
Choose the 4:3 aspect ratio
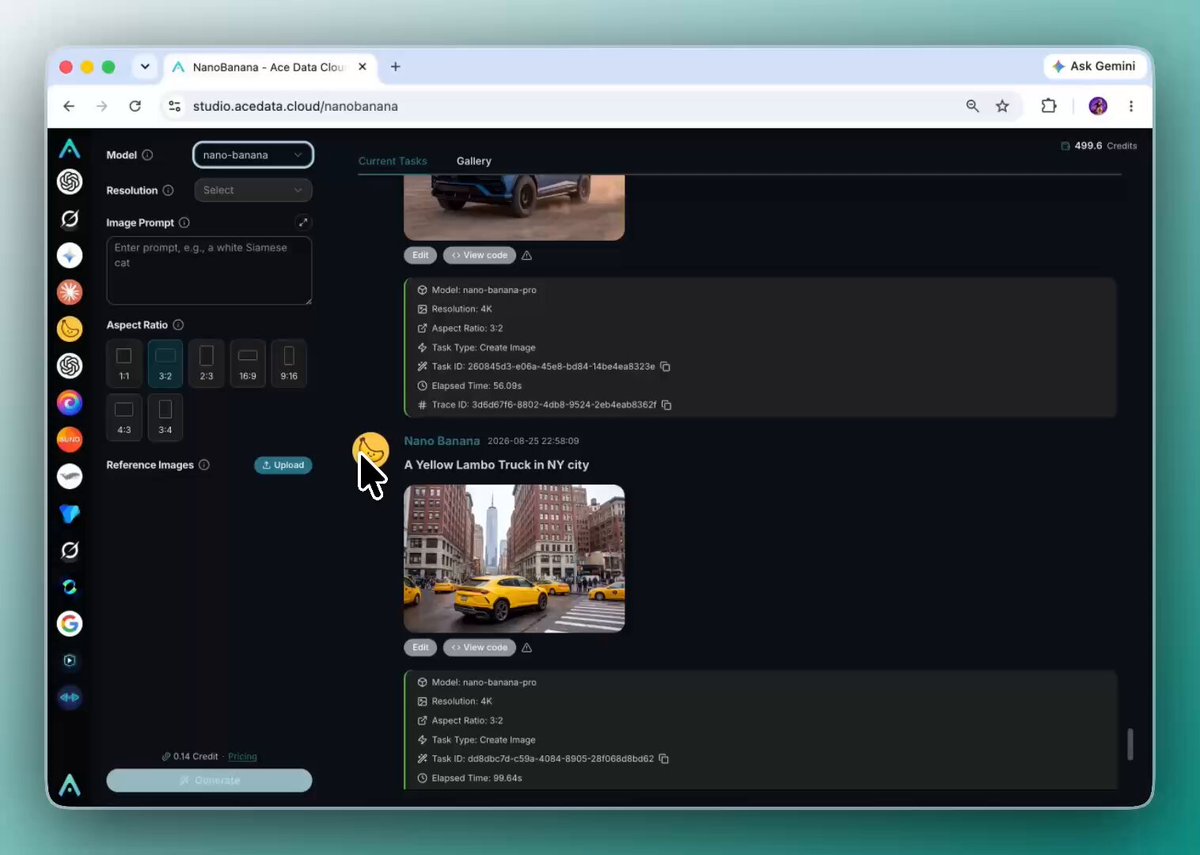[124, 418]
